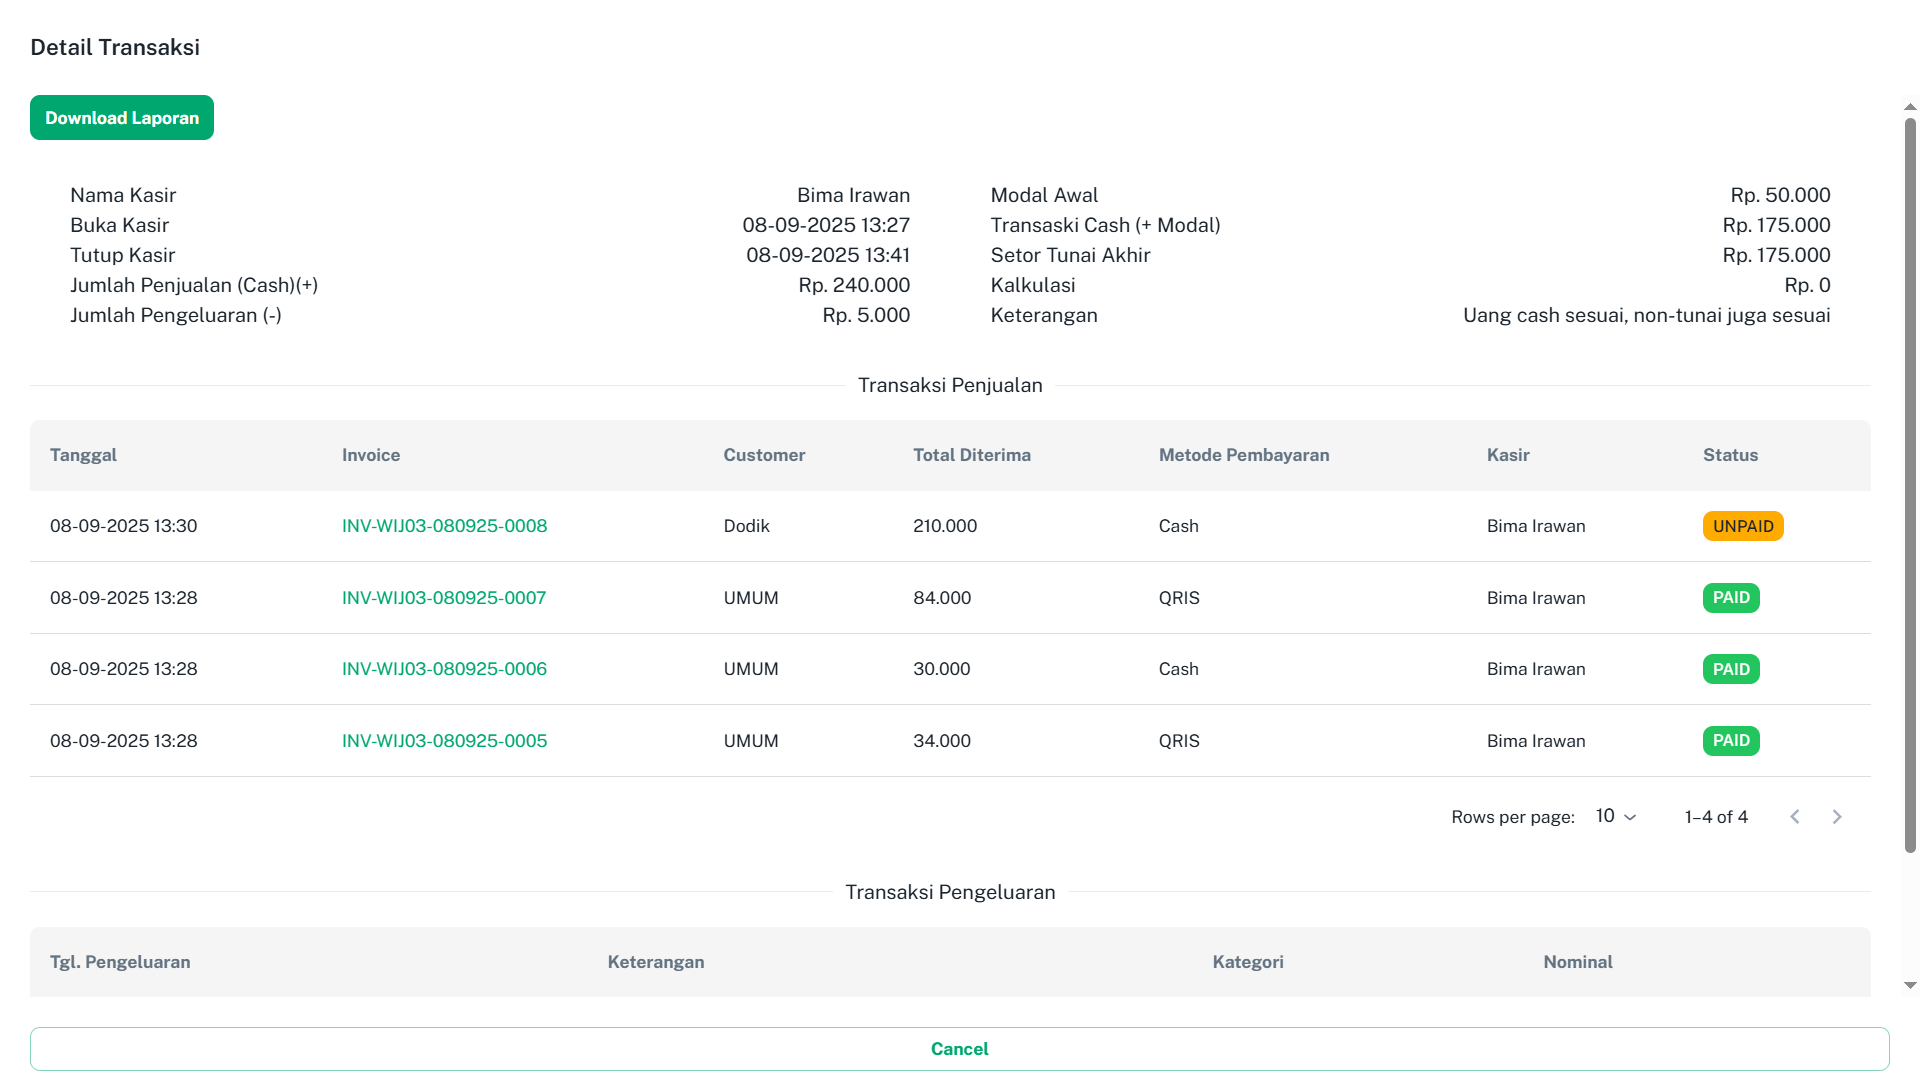Click the Download Laporan button
1920x1080 pixels.
(x=122, y=118)
